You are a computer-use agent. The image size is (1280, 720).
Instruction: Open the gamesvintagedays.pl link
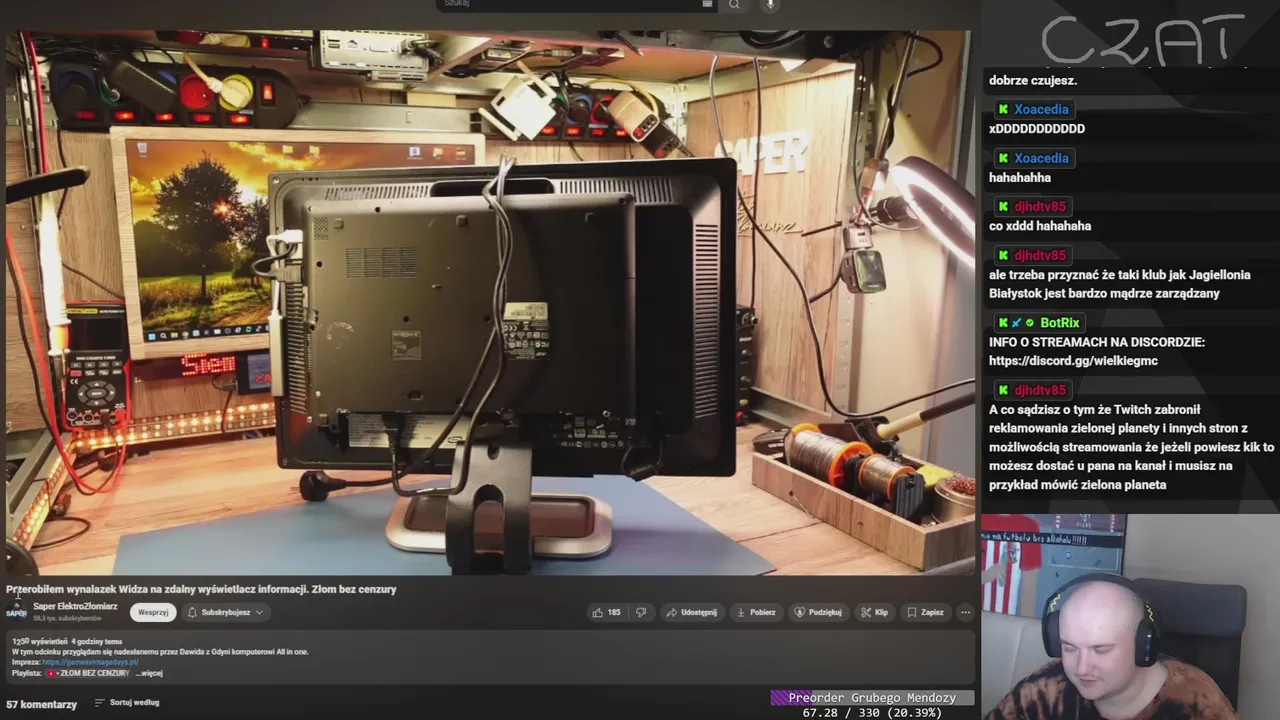pyautogui.click(x=90, y=662)
